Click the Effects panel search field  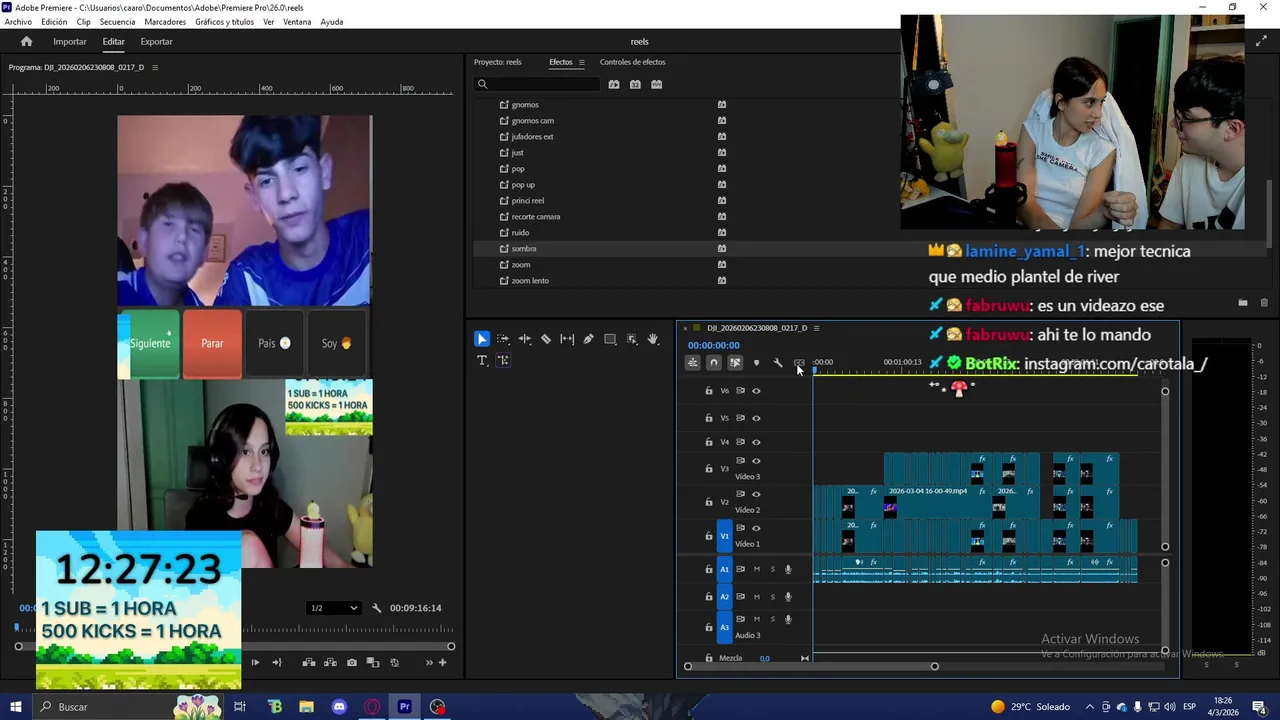(x=538, y=84)
